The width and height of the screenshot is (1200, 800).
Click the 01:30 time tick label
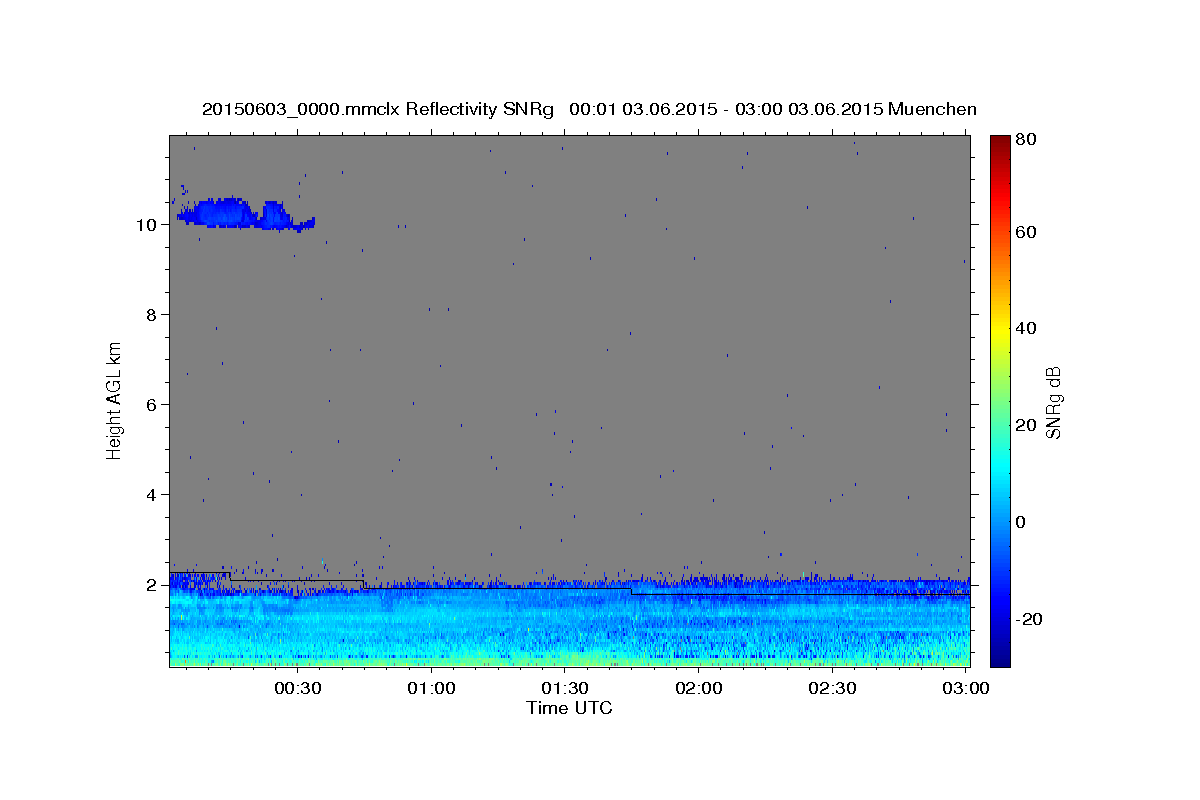tap(565, 688)
